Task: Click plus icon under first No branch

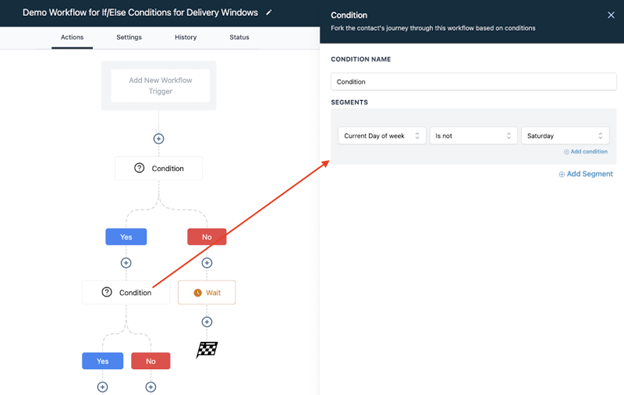Action: [x=207, y=263]
